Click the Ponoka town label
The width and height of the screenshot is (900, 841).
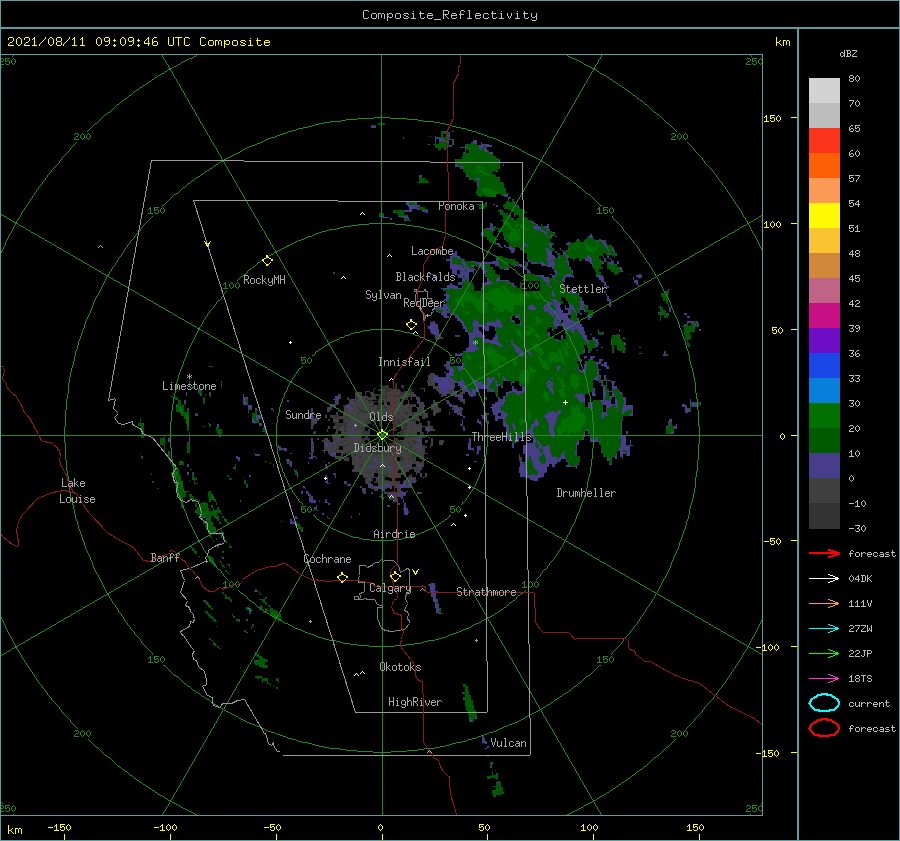click(x=456, y=206)
